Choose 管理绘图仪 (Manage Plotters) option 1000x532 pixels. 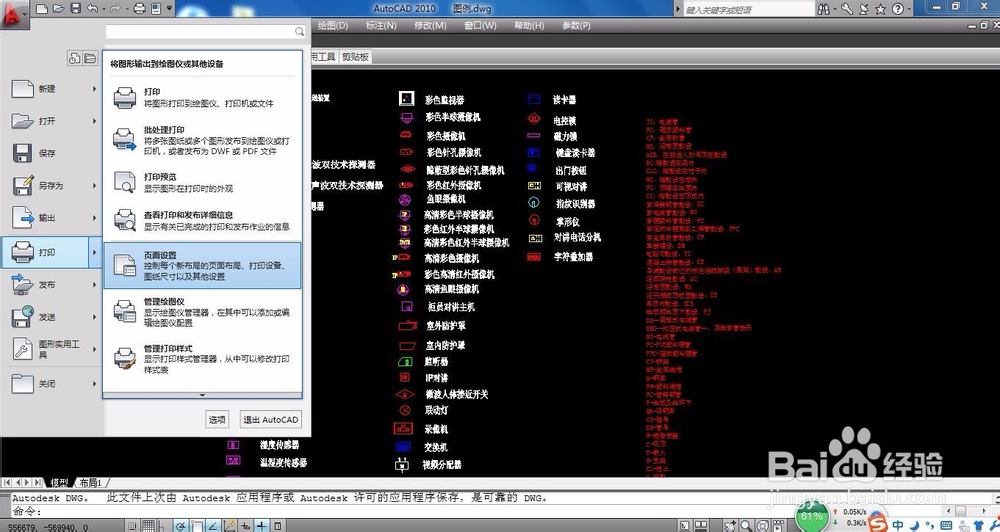coord(203,312)
